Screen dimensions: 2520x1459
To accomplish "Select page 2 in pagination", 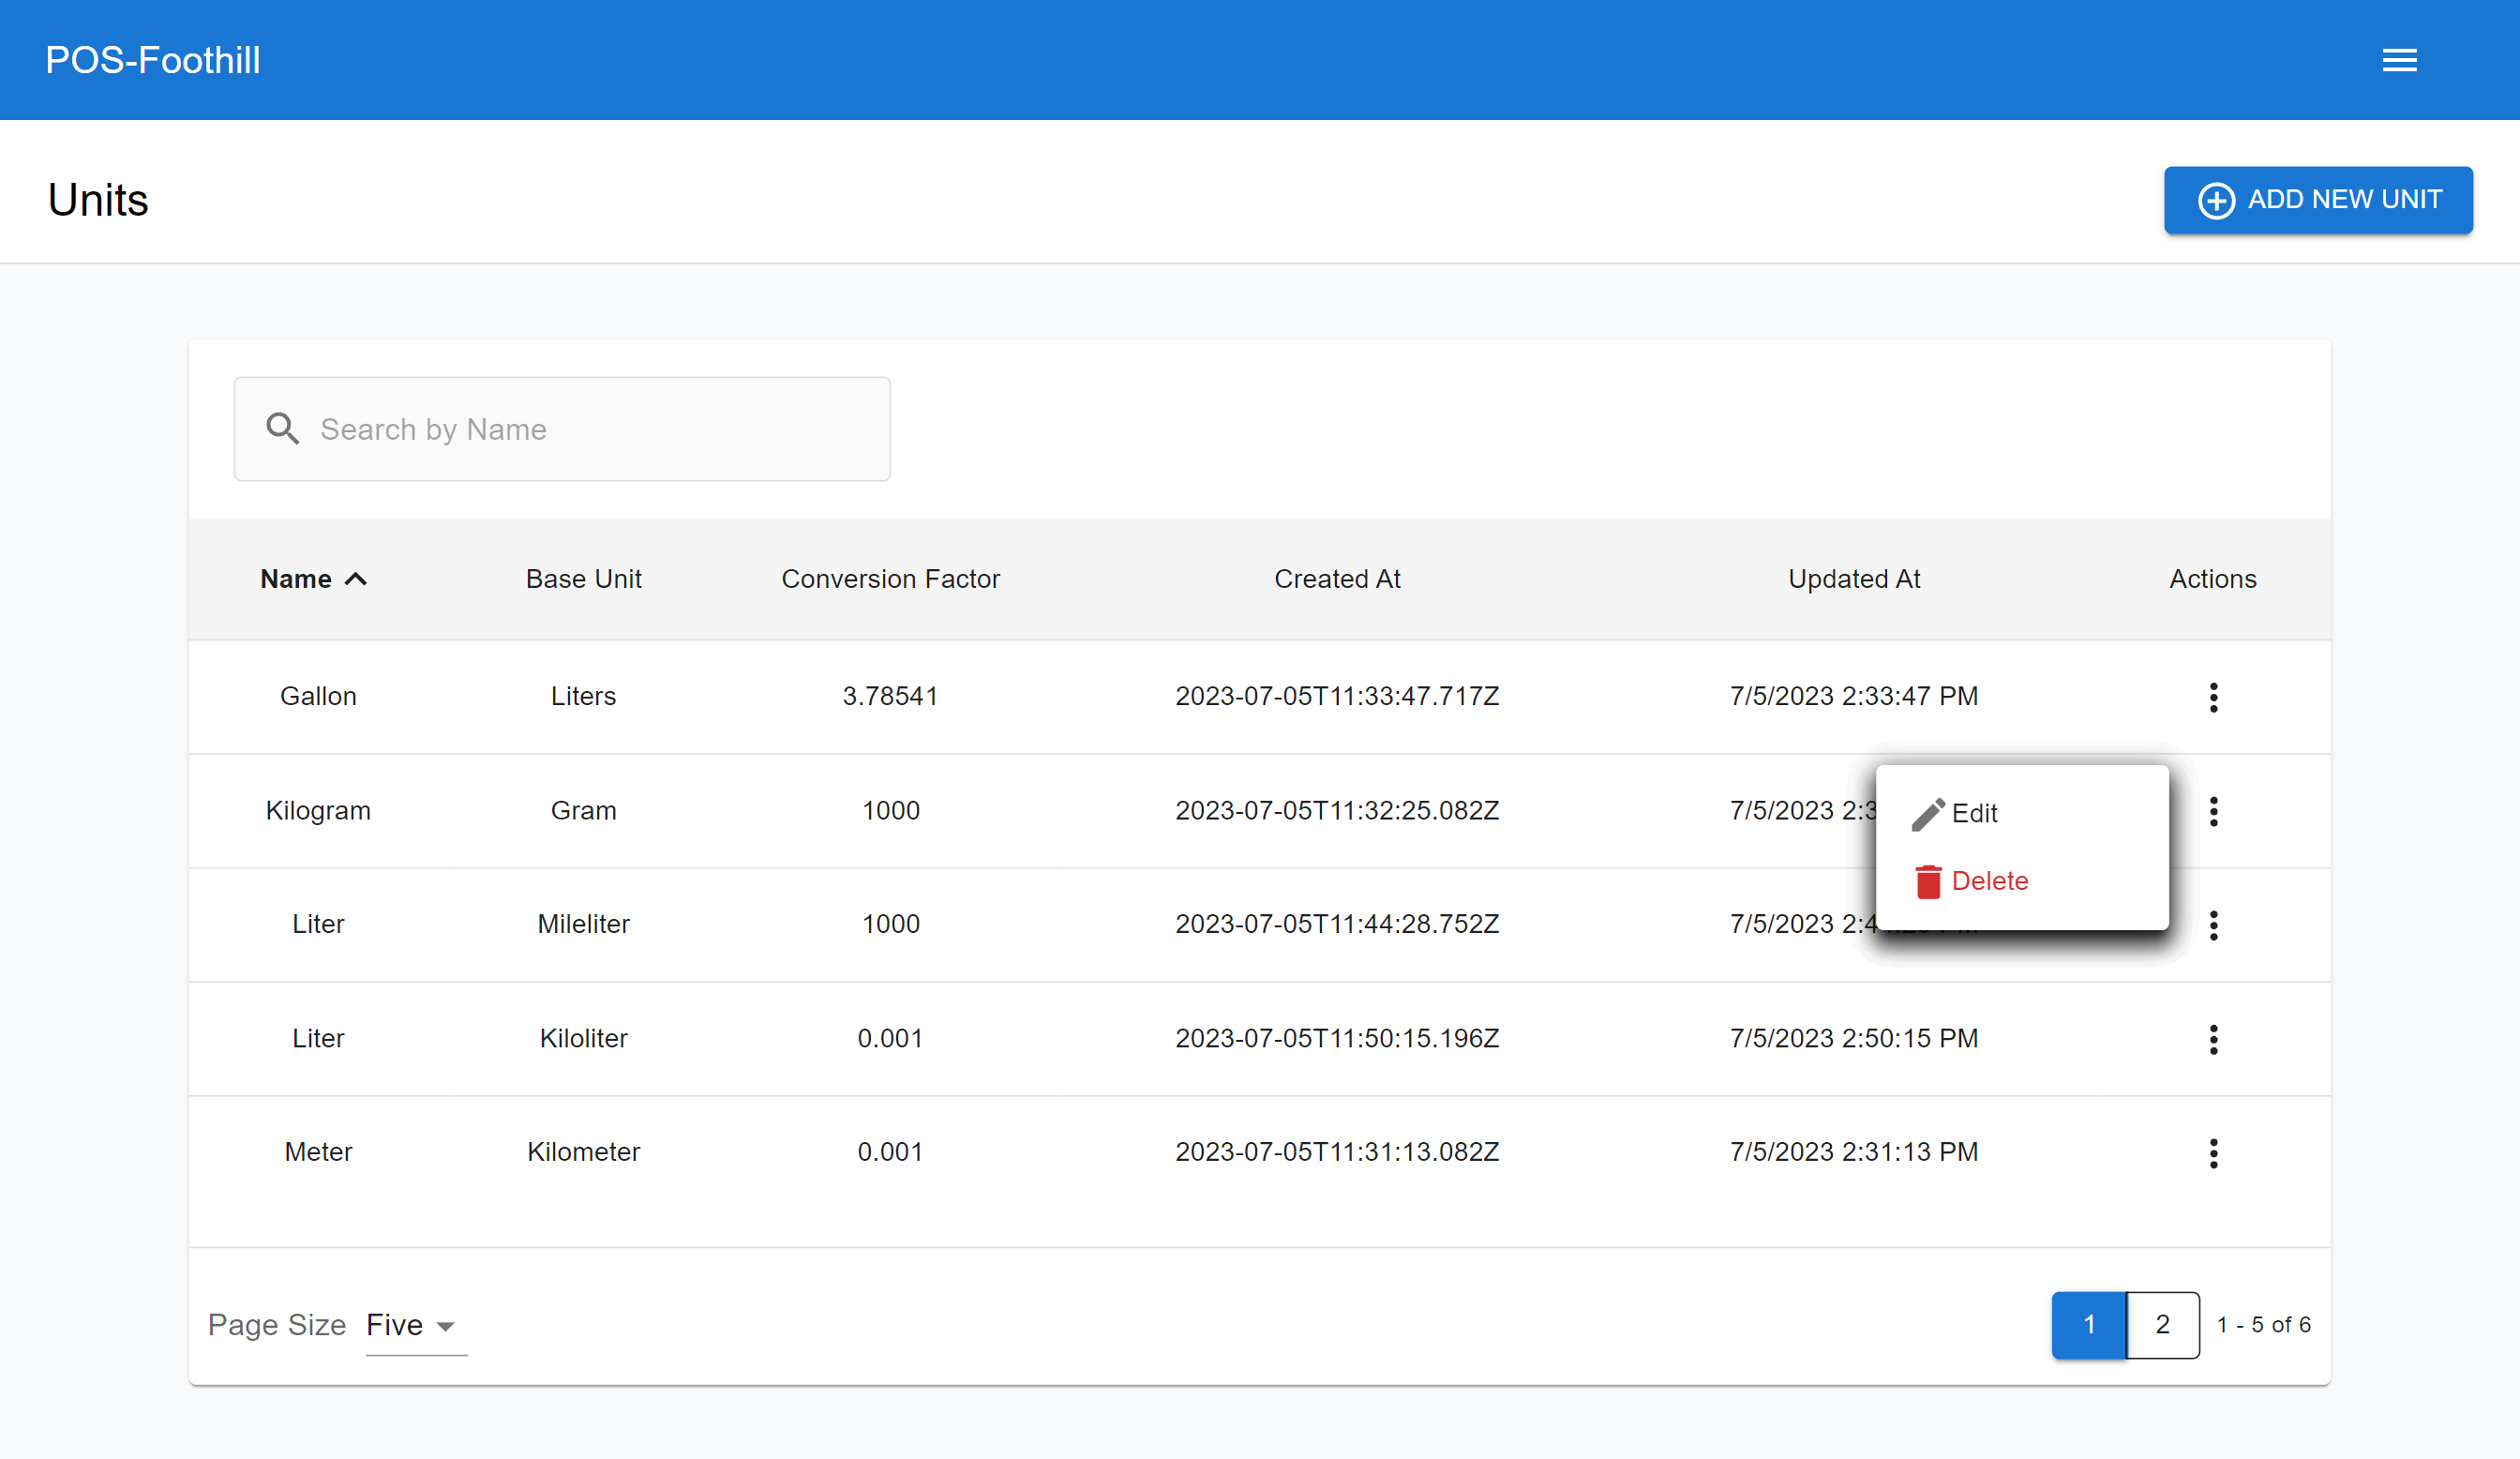I will tap(2162, 1324).
